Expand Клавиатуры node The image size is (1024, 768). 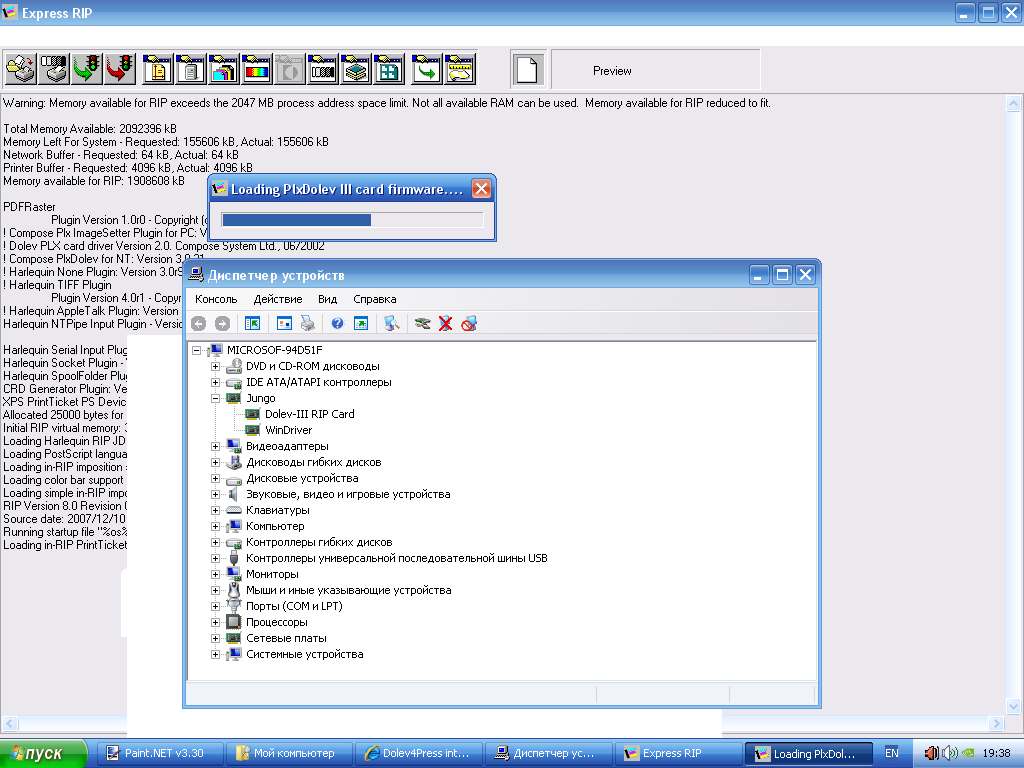click(x=216, y=511)
